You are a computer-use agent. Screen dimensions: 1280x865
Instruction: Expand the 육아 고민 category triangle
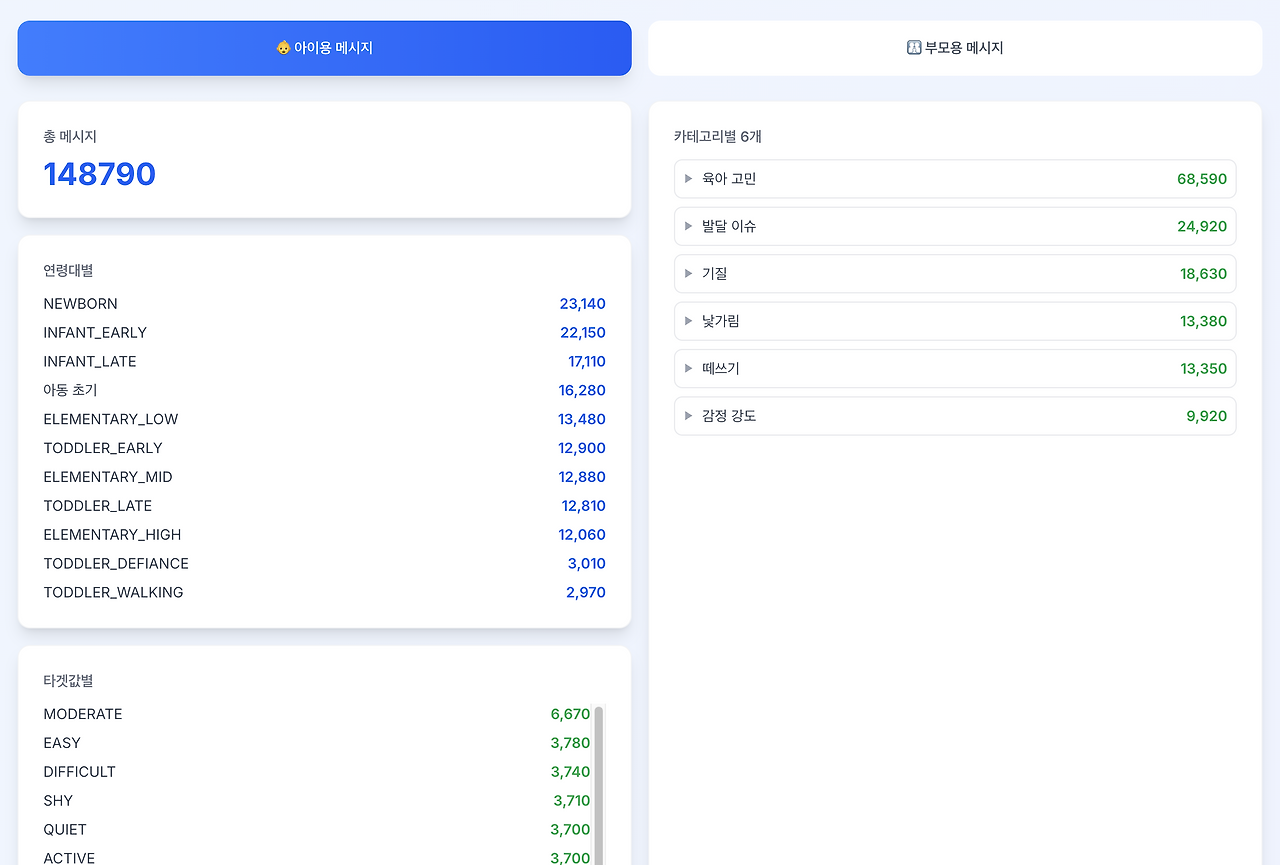click(x=688, y=179)
